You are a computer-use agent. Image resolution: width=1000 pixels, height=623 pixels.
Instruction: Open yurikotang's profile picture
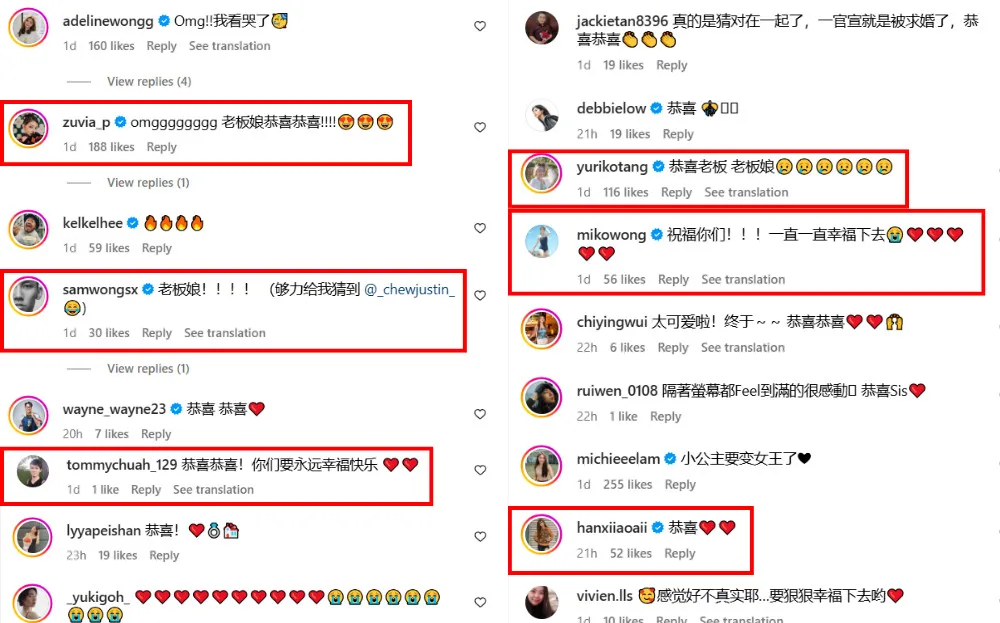541,173
